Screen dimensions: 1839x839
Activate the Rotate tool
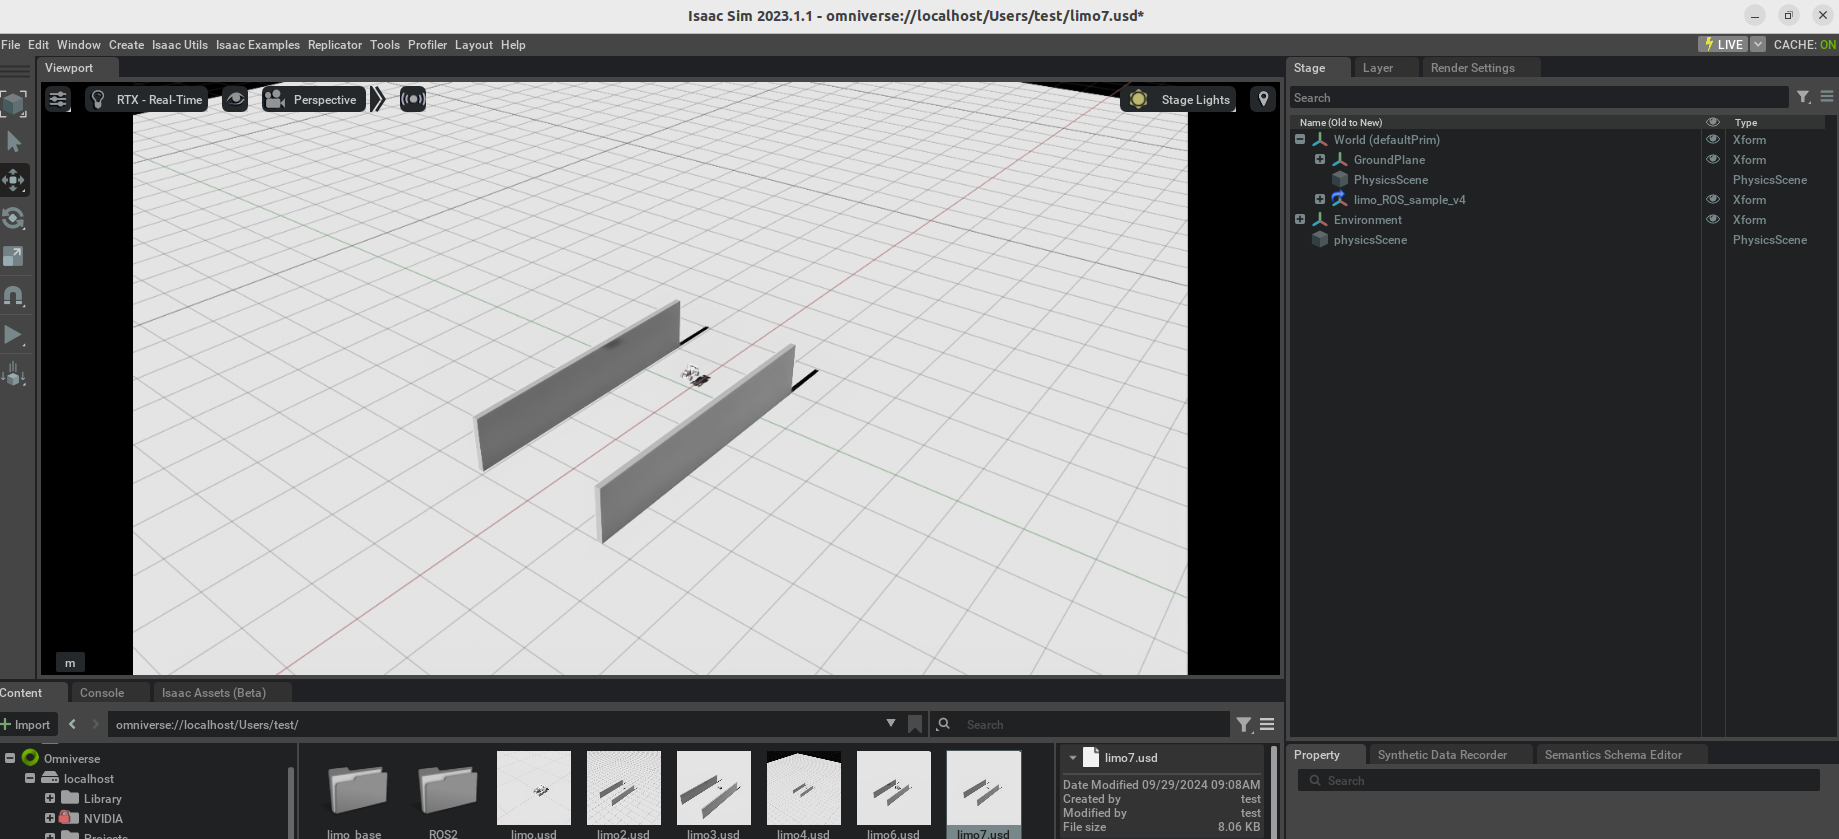pyautogui.click(x=14, y=218)
